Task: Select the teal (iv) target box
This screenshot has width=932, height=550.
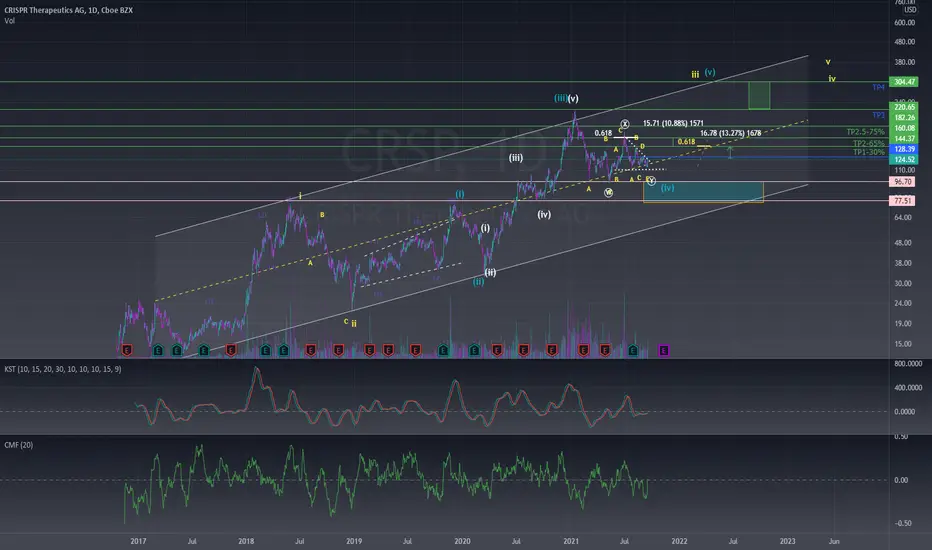Action: 703,192
